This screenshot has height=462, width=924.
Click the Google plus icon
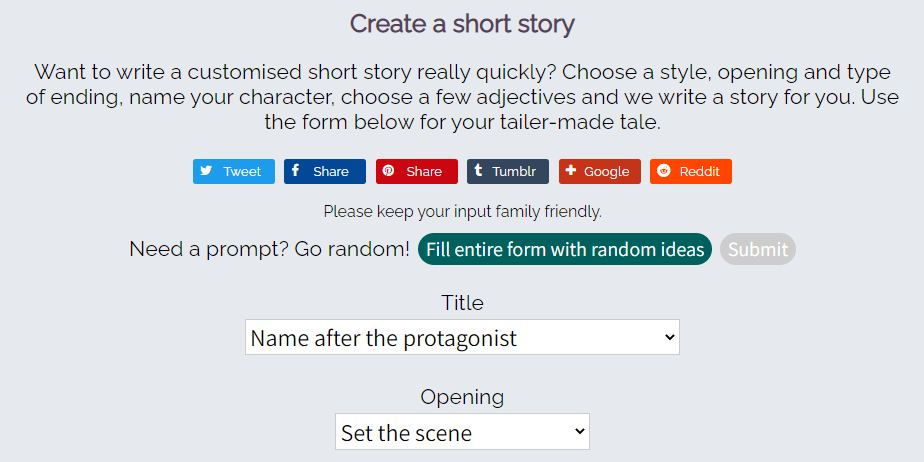point(570,171)
